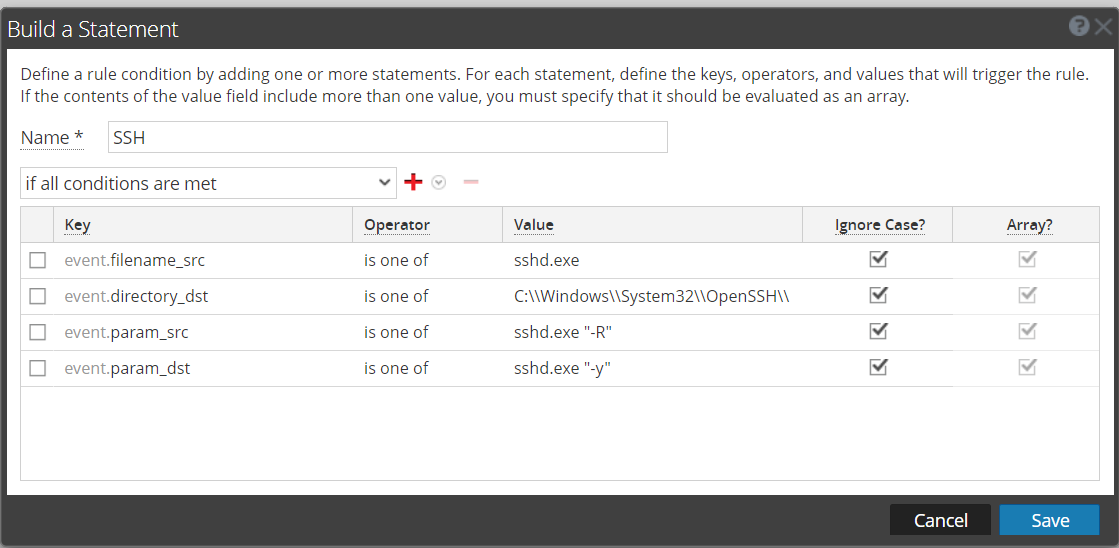This screenshot has height=548, width=1119.
Task: Tick the event.param_src row checkbox
Action: point(37,332)
